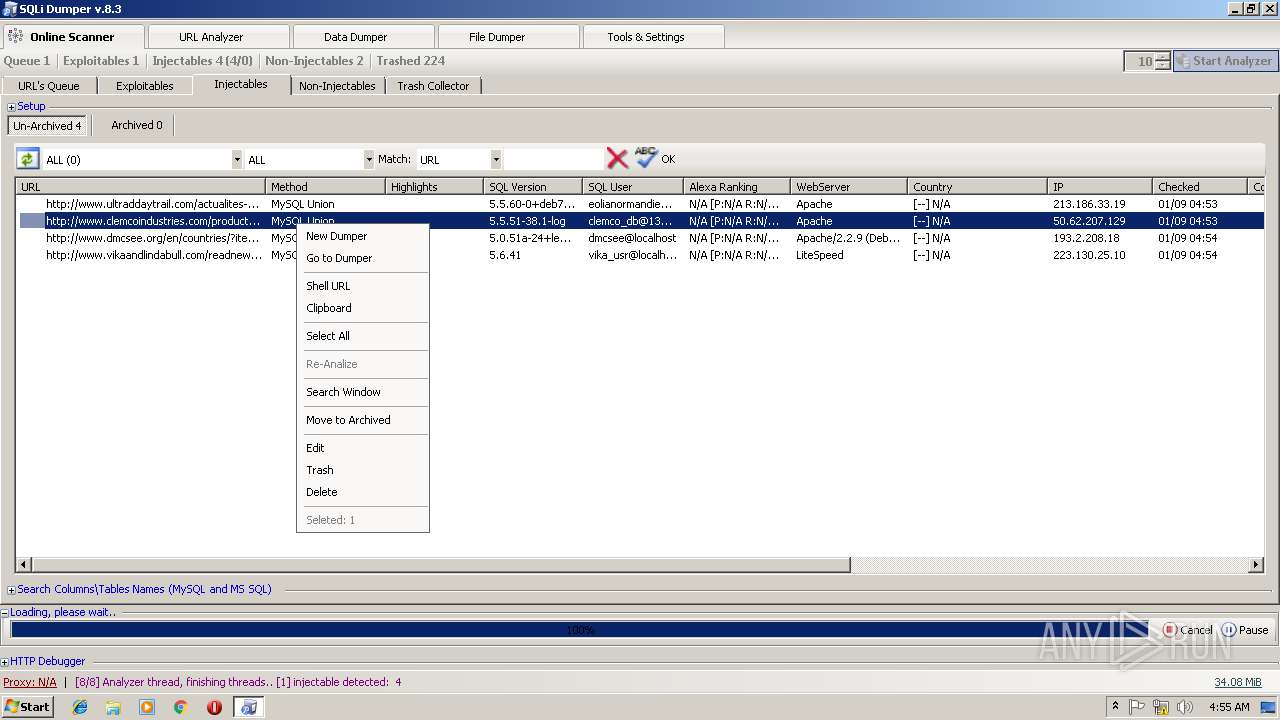Select the Archived 0 tab
This screenshot has height=720, width=1280.
tap(137, 125)
